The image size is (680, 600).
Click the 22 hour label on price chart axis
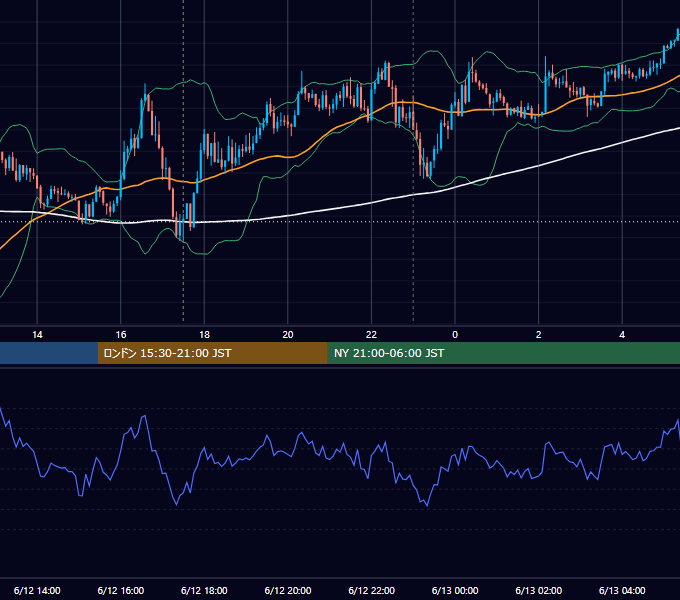[x=371, y=335]
